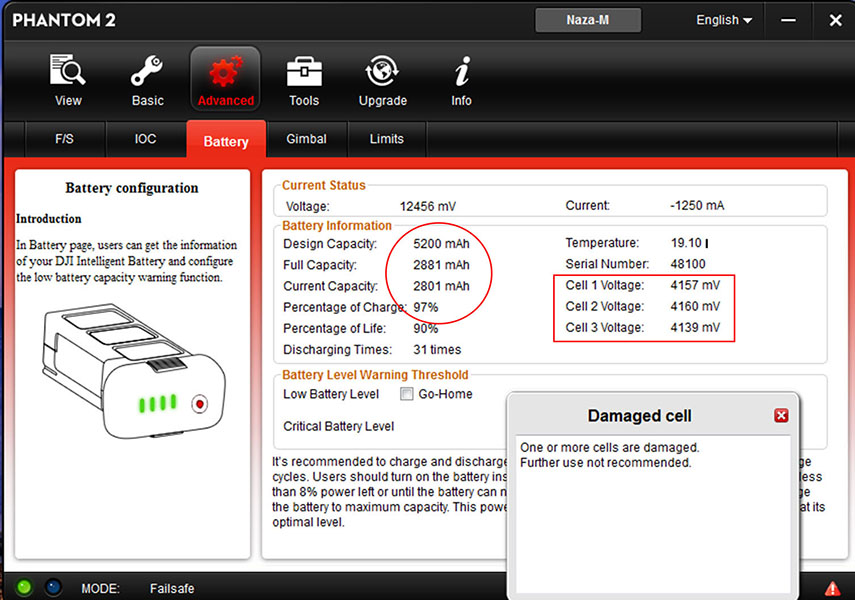Image resolution: width=855 pixels, height=600 pixels.
Task: Open the View section
Action: click(x=68, y=80)
